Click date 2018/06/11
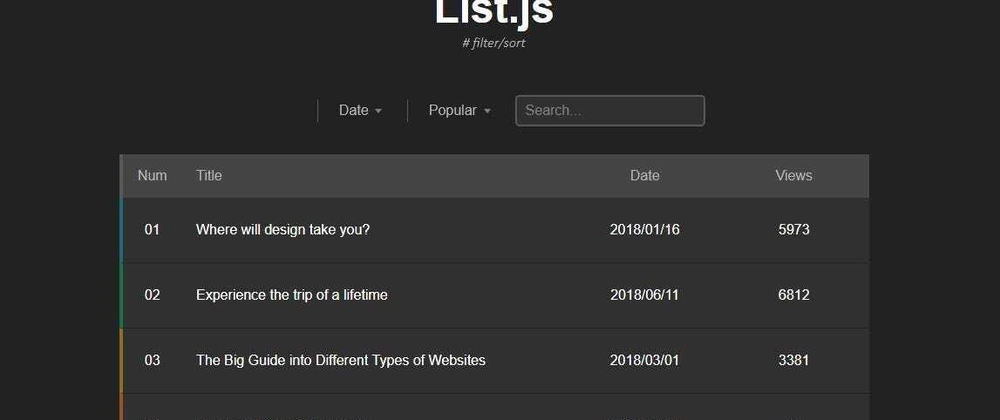 coord(644,295)
